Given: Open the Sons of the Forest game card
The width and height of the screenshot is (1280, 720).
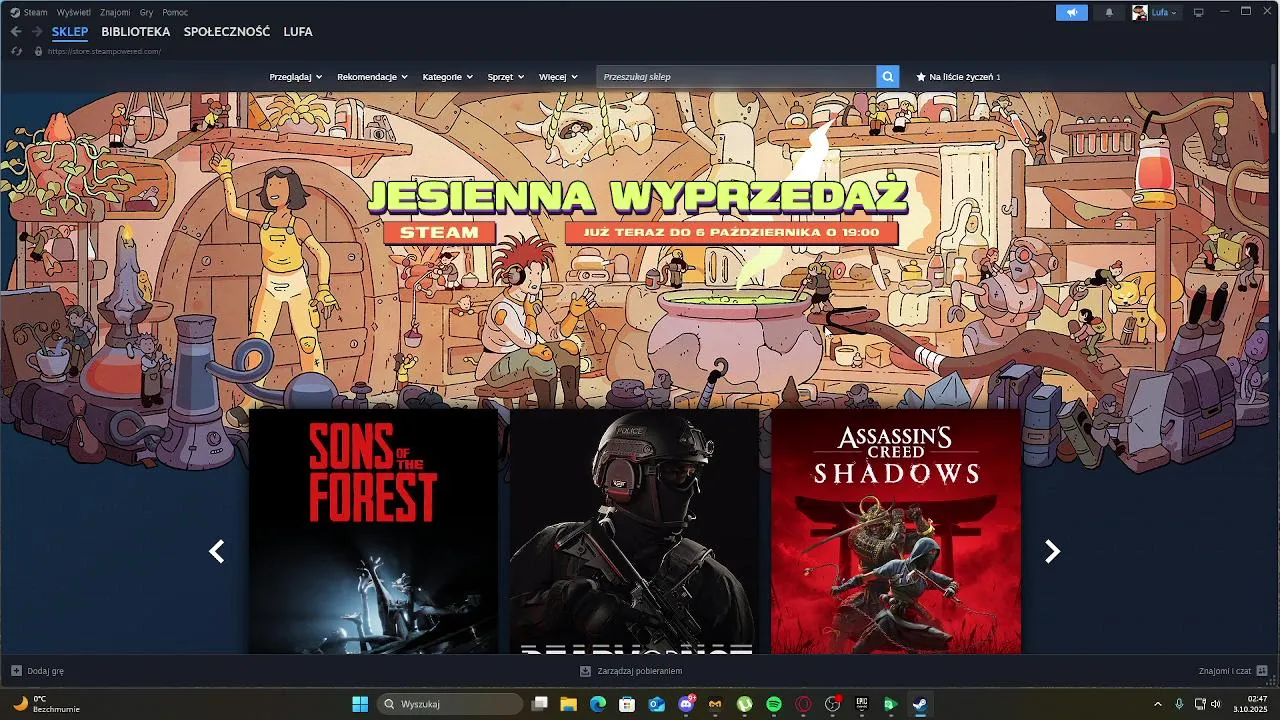Looking at the screenshot, I should (373, 531).
